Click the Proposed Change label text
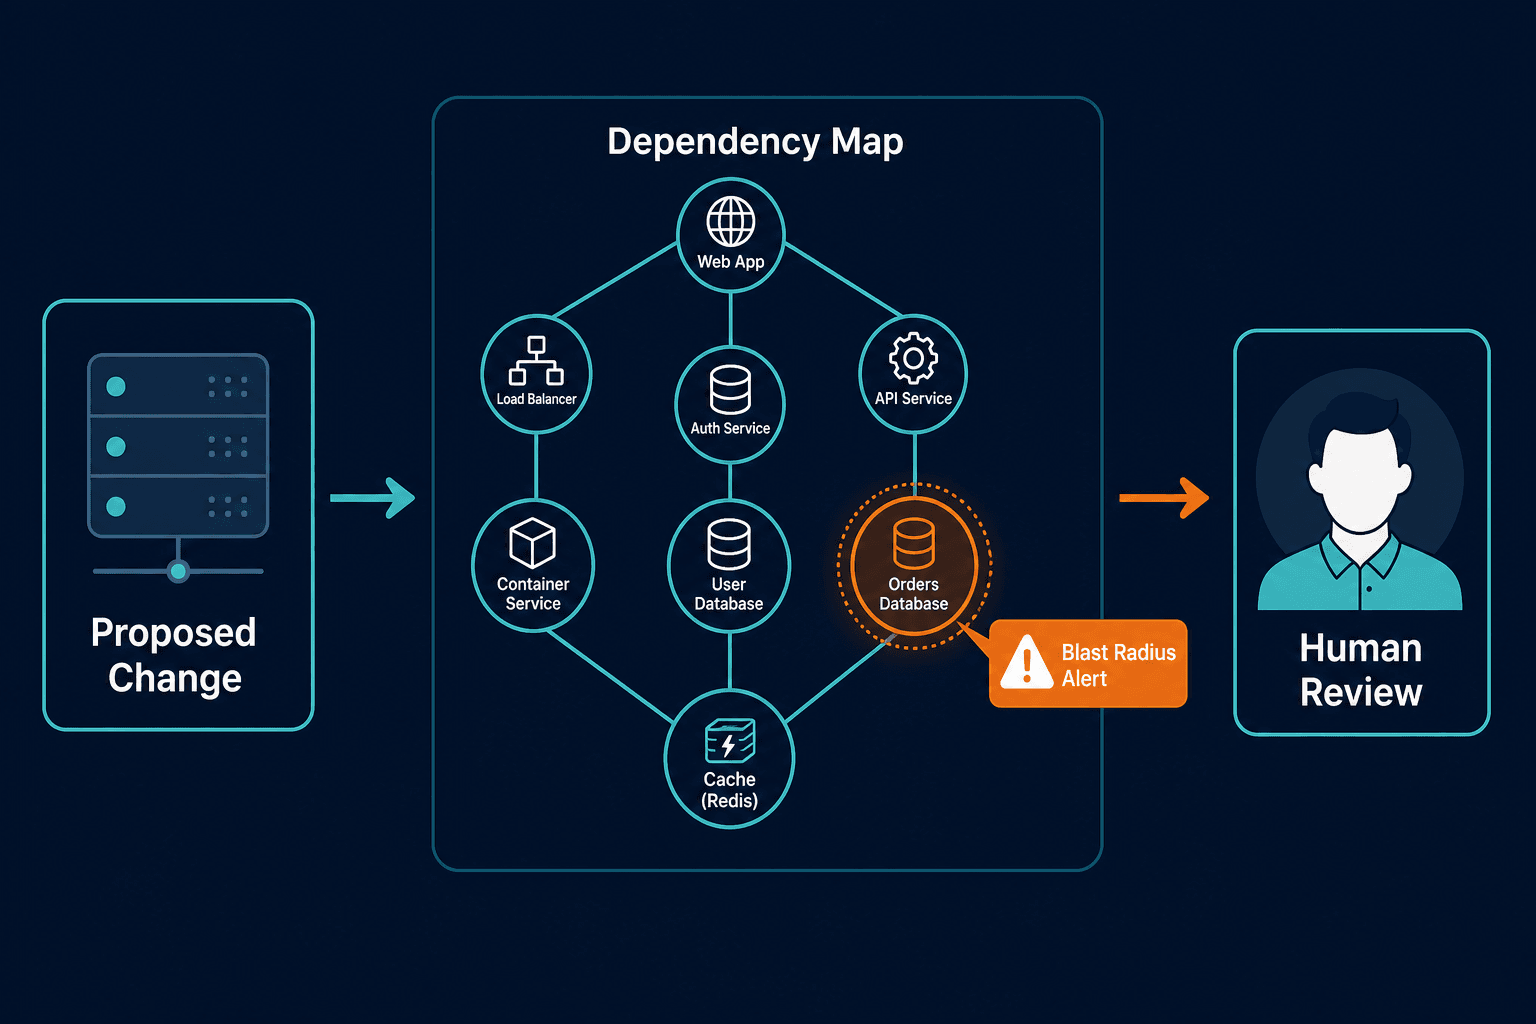The width and height of the screenshot is (1536, 1024). click(x=174, y=655)
